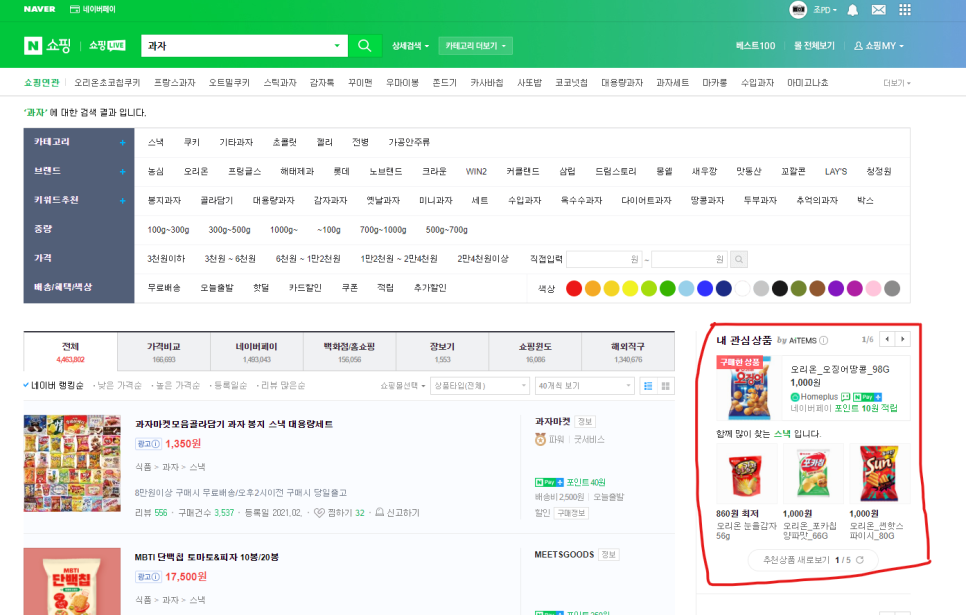This screenshot has width=966, height=615.
Task: Toggle 카드할인 filter
Action: coord(306,288)
